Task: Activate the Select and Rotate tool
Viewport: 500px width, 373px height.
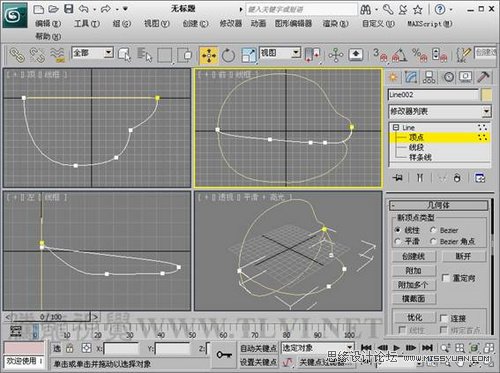Action: tap(228, 55)
